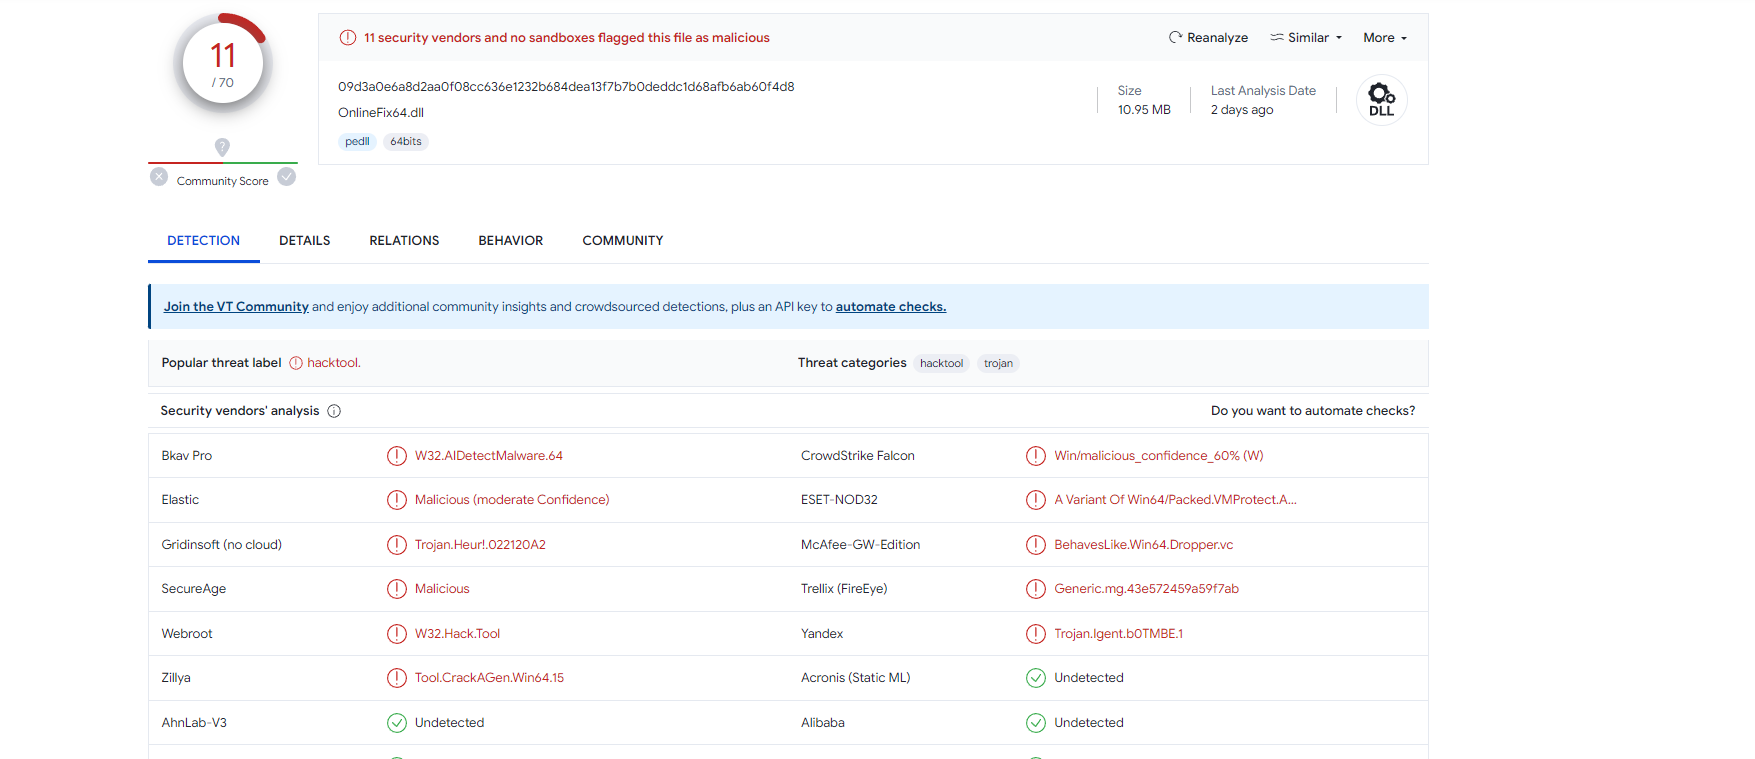Open the BEHAVIOR tab
The width and height of the screenshot is (1755, 759).
[510, 241]
